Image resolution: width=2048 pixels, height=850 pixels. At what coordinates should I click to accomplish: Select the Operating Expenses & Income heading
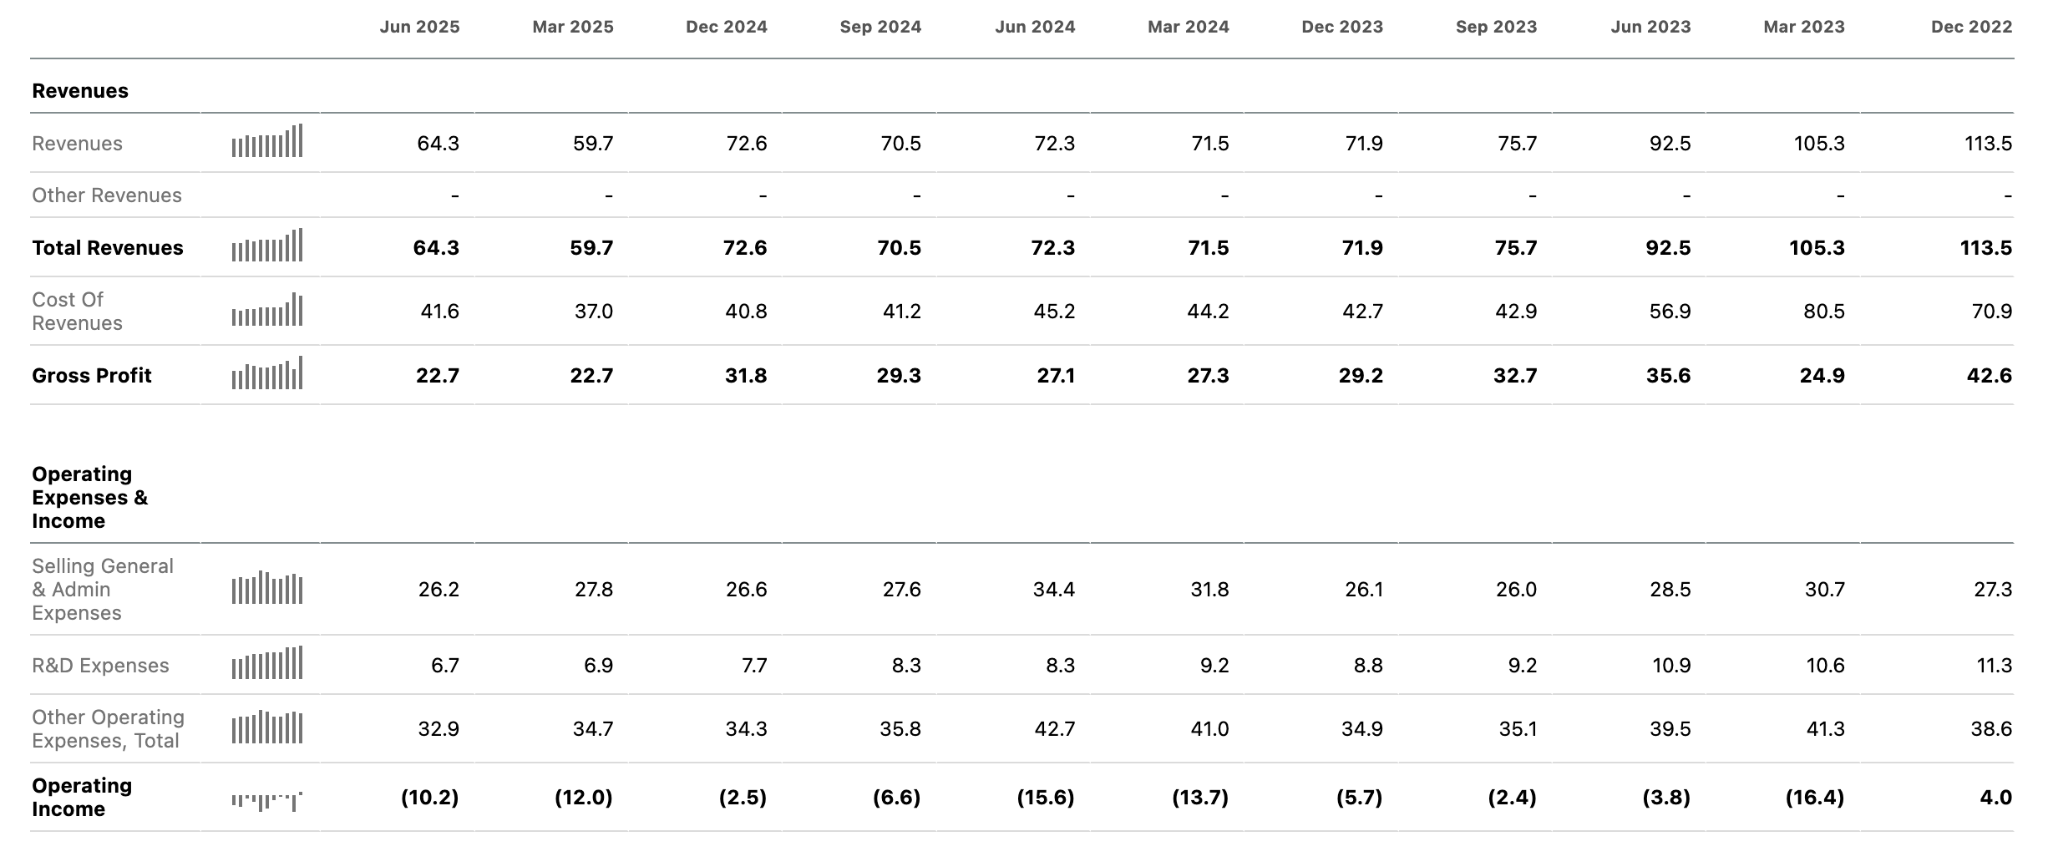click(90, 497)
